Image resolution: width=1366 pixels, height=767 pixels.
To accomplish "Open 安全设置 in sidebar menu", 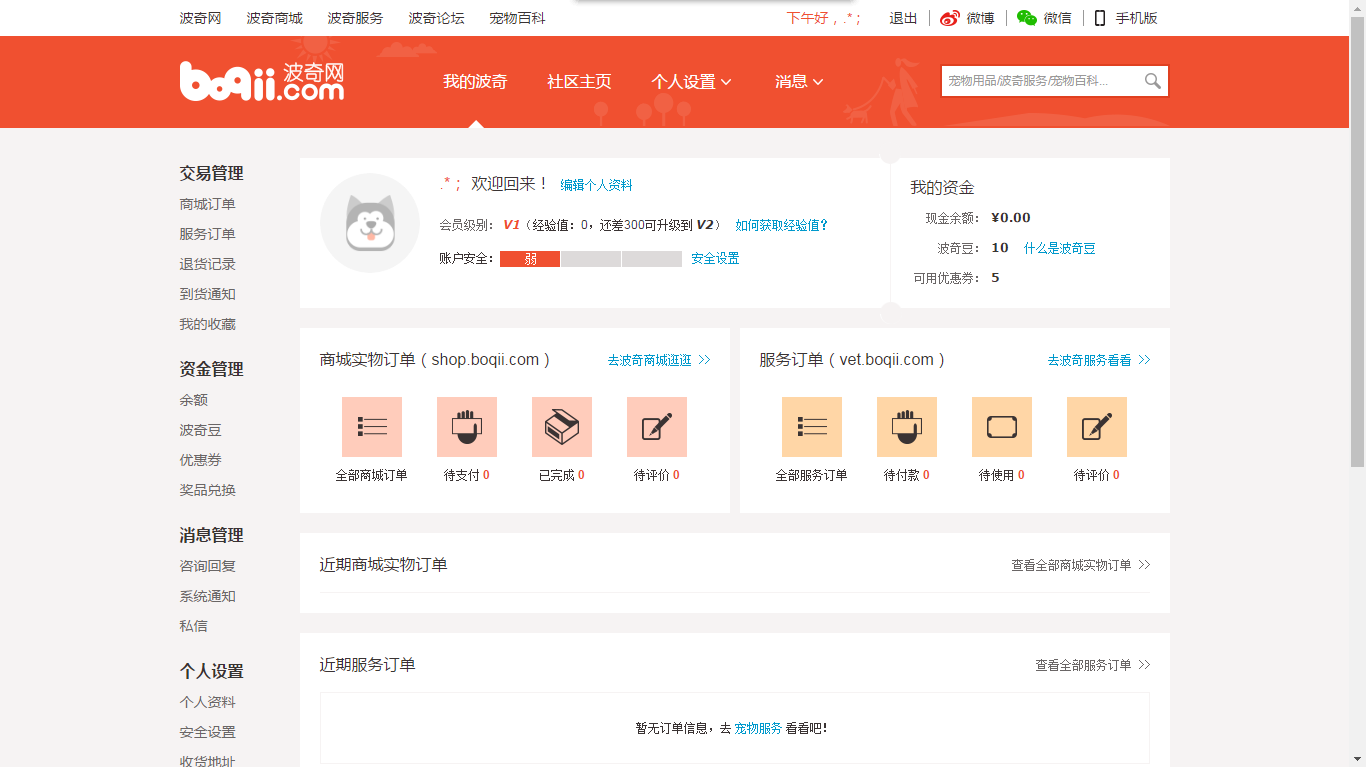I will [208, 732].
